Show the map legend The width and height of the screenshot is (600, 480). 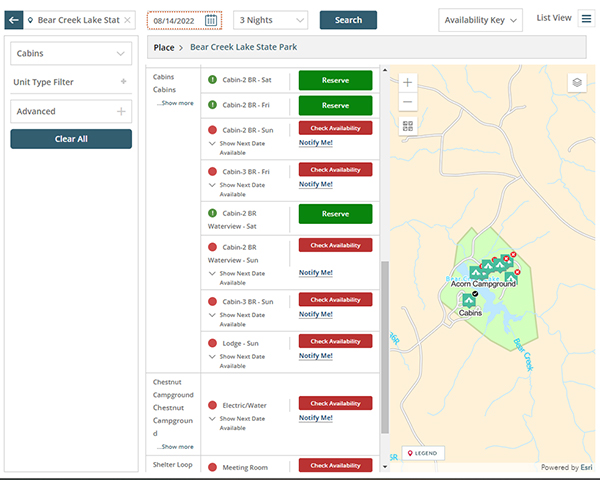pos(423,453)
